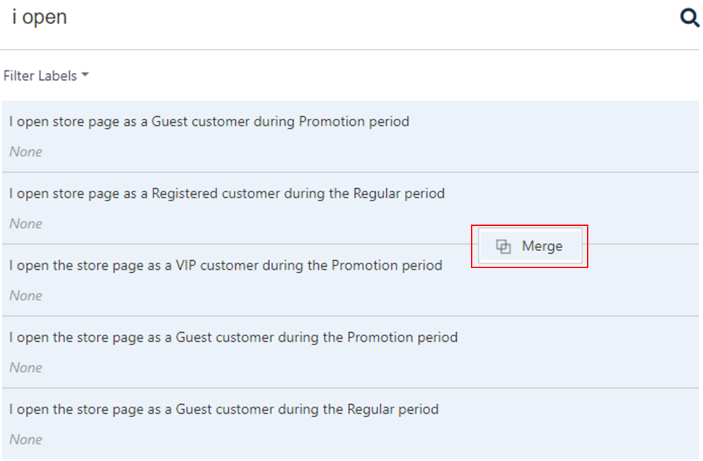
Task: Click the search magnifier icon
Action: (690, 18)
